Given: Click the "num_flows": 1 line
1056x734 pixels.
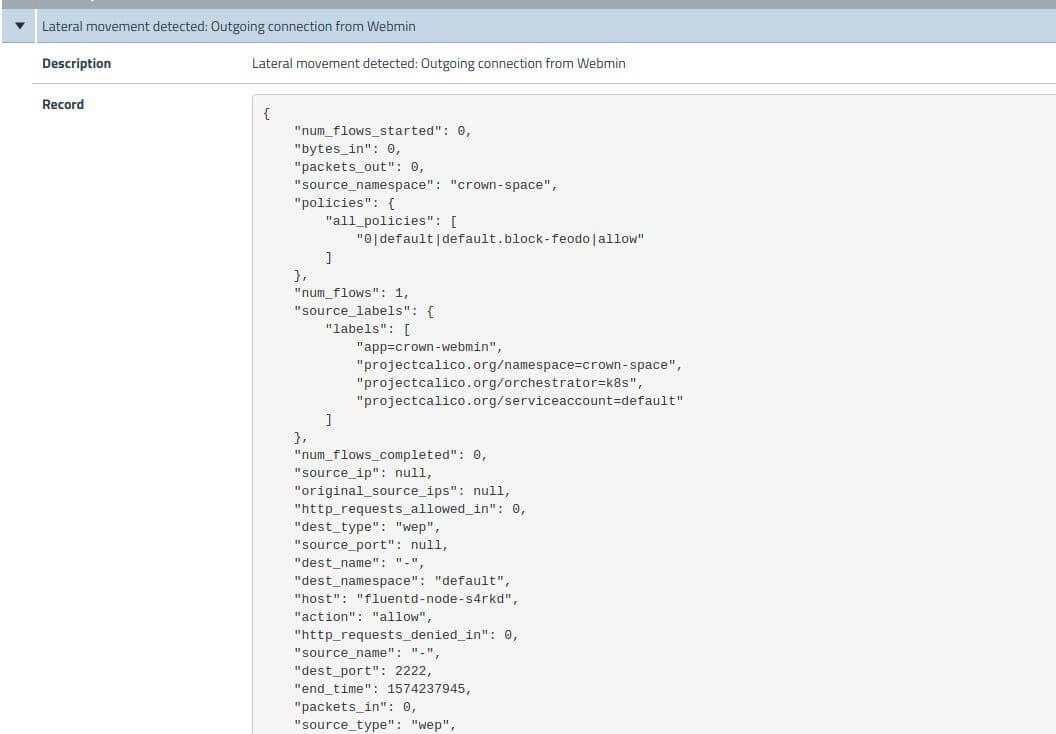Looking at the screenshot, I should click(352, 293).
